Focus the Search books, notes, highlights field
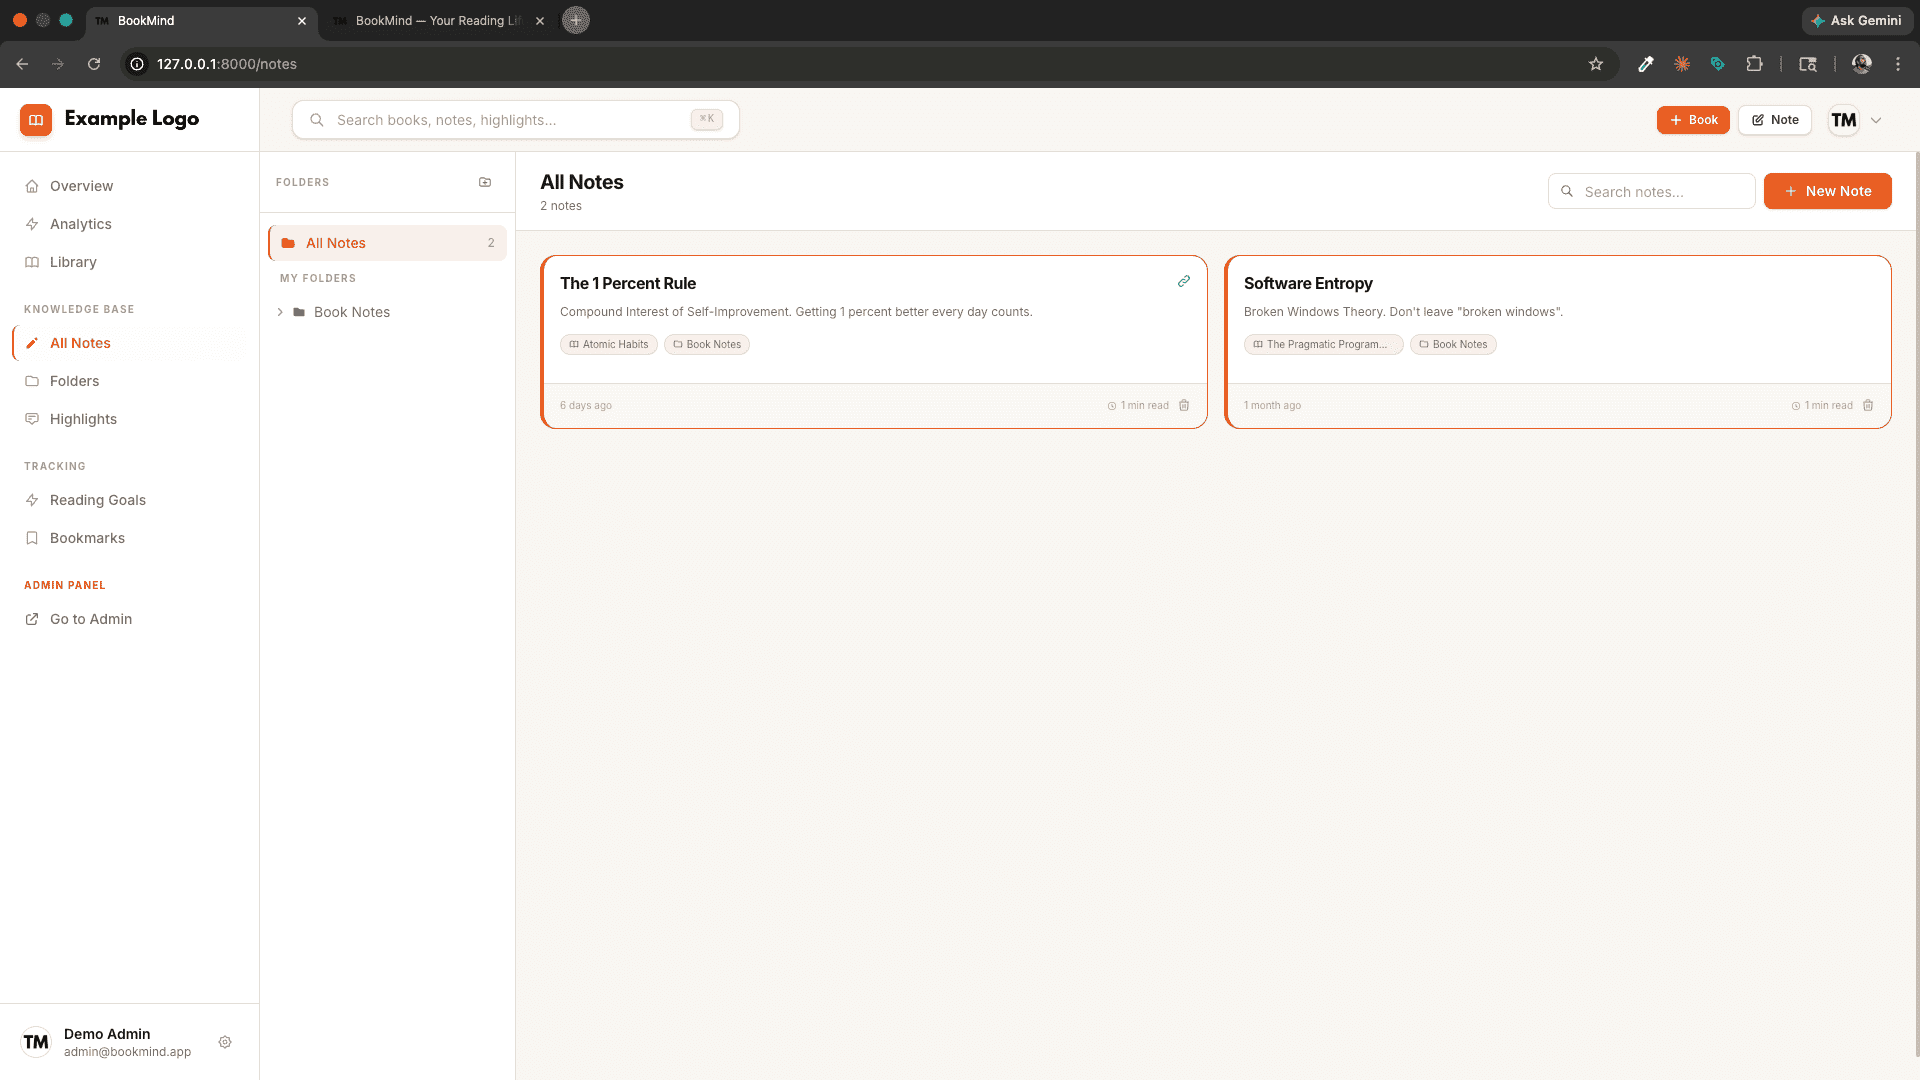Viewport: 1920px width, 1080px height. coord(516,120)
